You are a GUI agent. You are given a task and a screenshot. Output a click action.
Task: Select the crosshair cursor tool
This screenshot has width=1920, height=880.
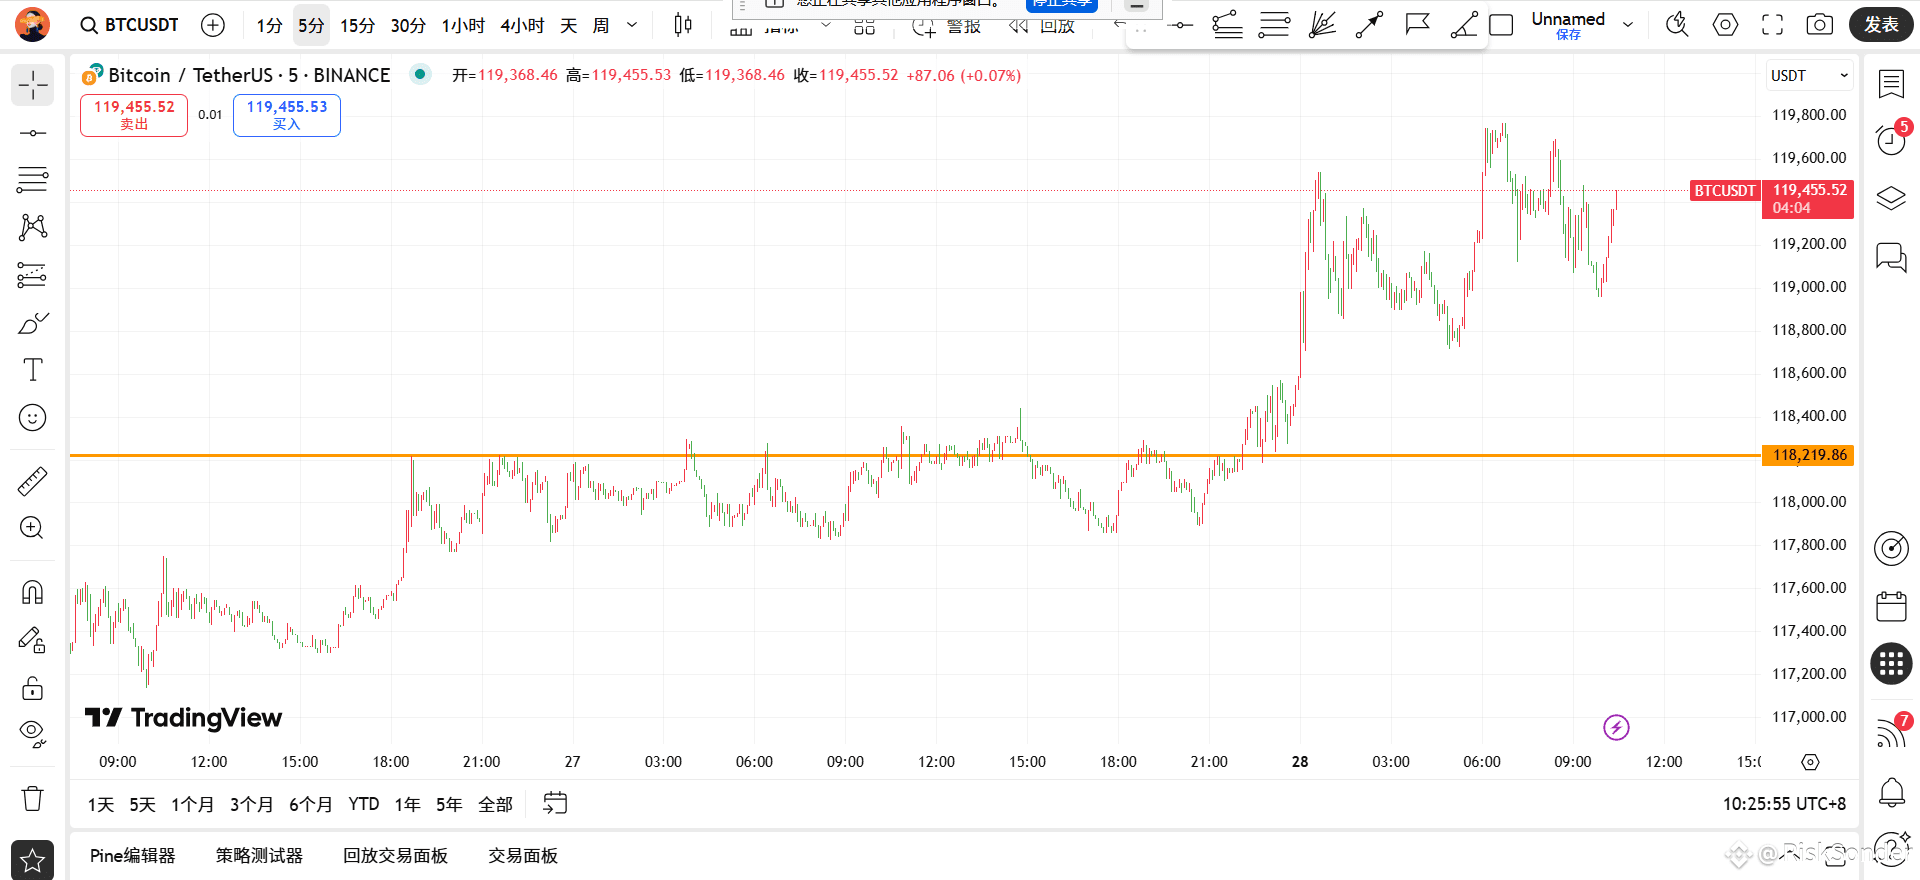pyautogui.click(x=33, y=86)
